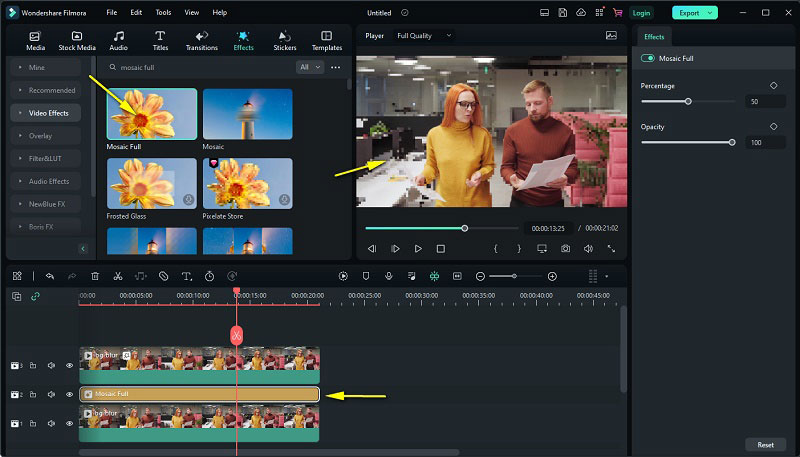Screen dimensions: 800x457
Task: Open the Stock Media tab
Action: (77, 41)
